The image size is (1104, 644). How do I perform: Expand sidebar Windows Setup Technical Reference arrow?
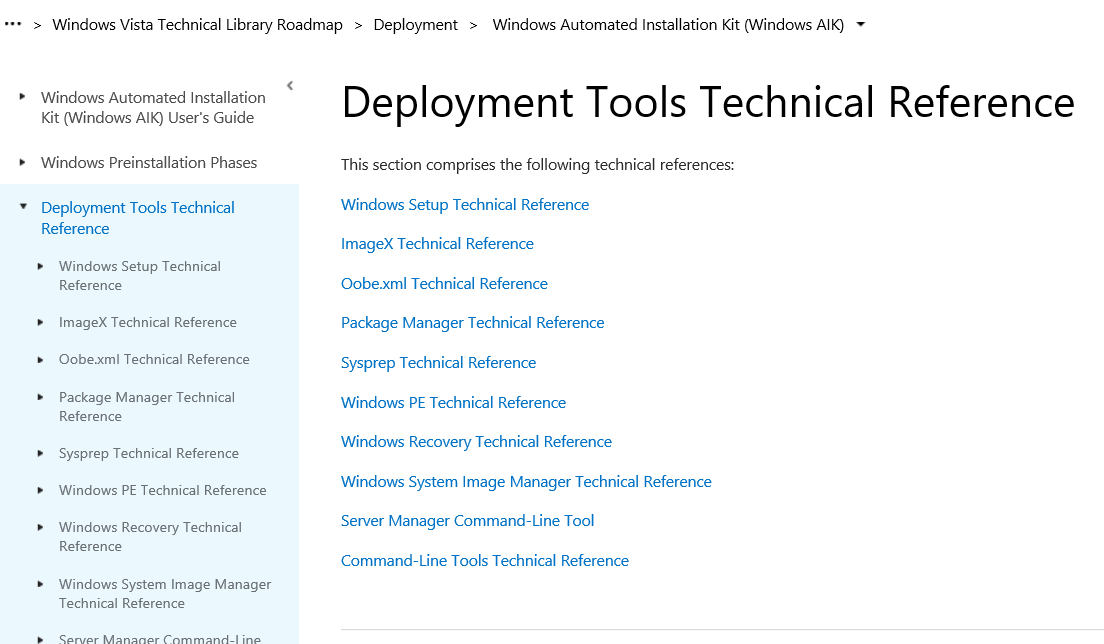coord(40,266)
